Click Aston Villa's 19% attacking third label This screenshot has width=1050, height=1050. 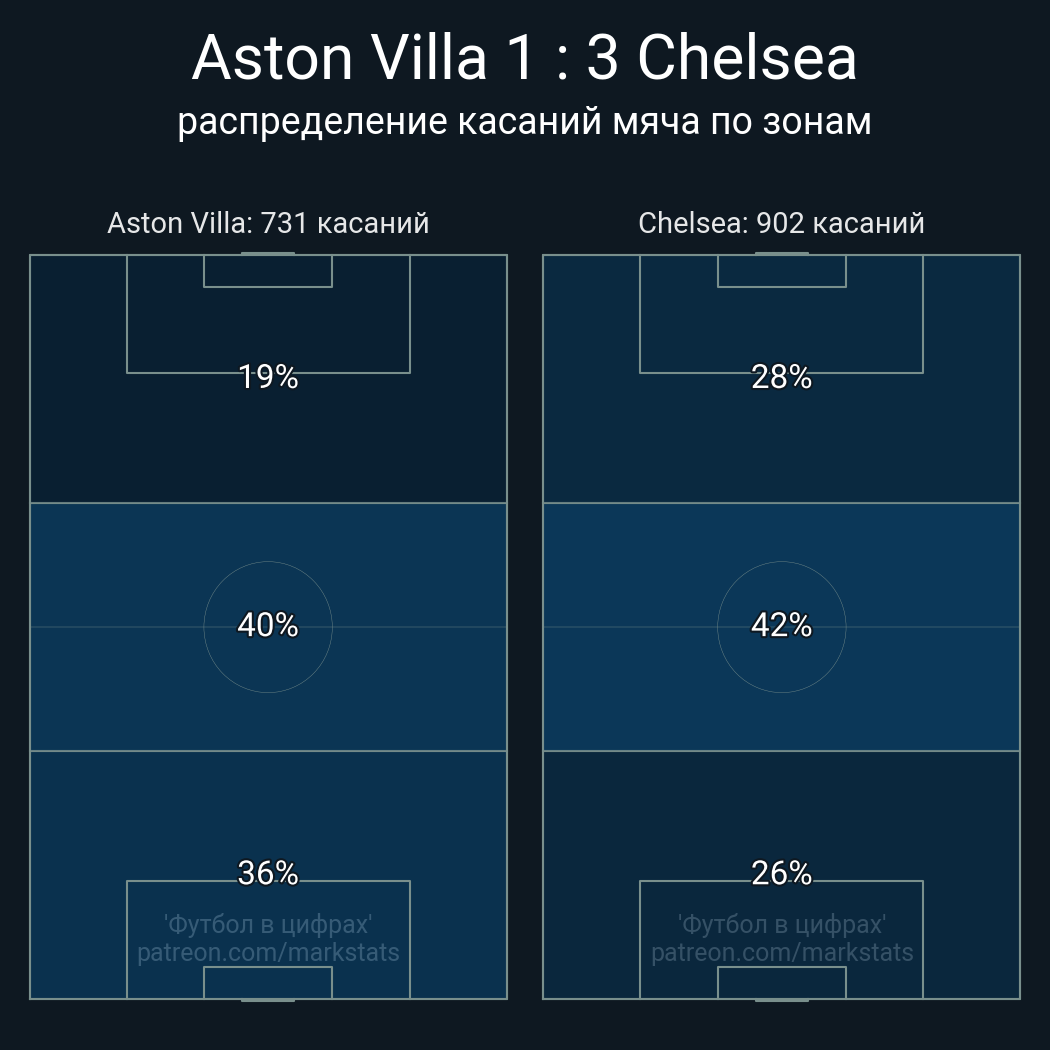(268, 377)
